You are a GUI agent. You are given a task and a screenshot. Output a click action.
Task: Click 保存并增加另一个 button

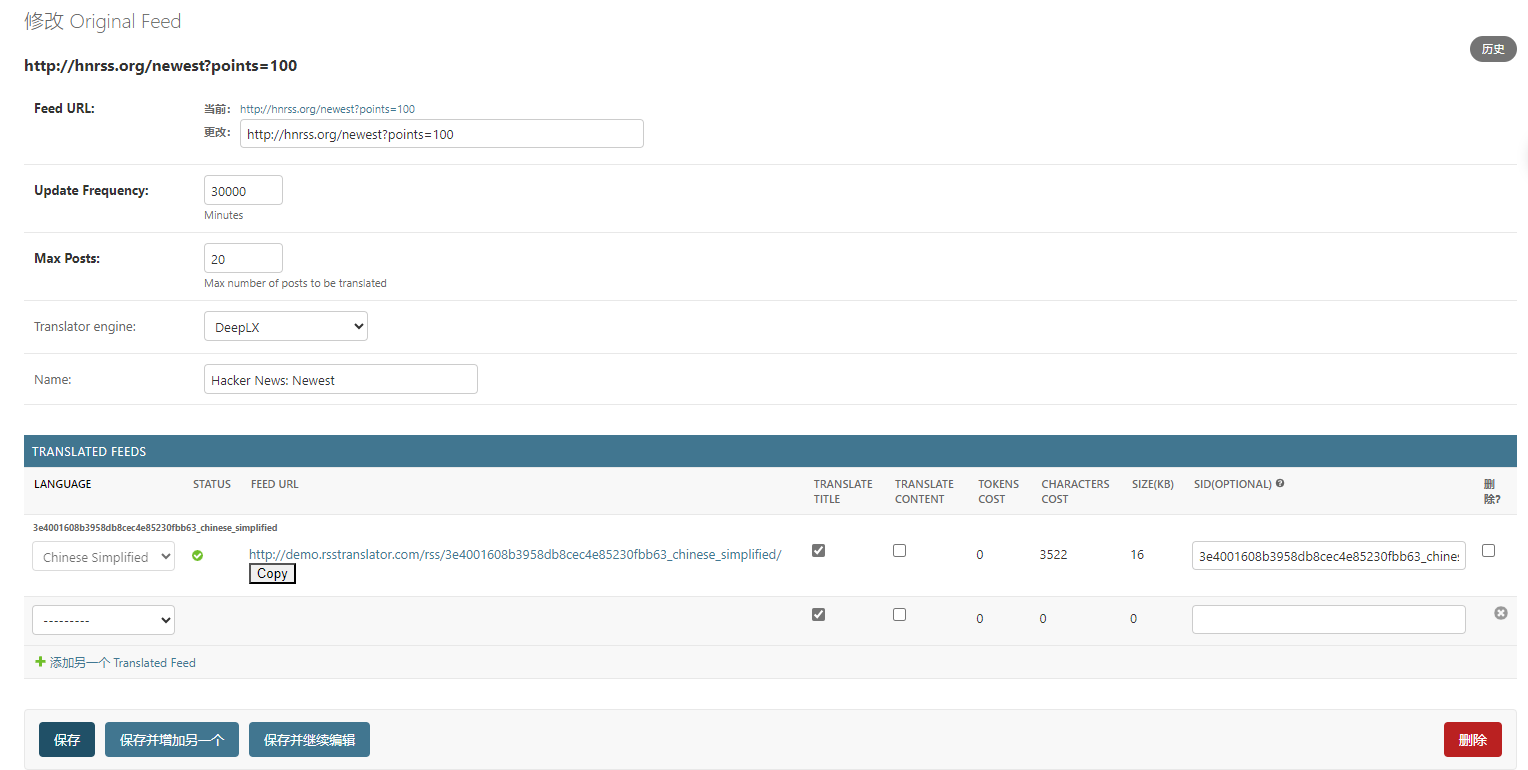pos(171,740)
